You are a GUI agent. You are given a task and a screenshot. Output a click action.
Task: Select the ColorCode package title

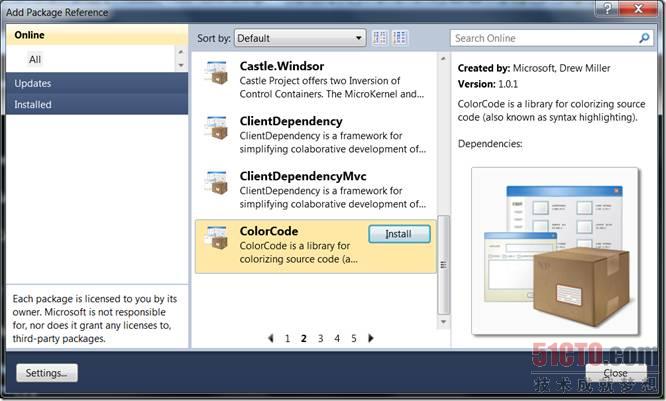[269, 231]
